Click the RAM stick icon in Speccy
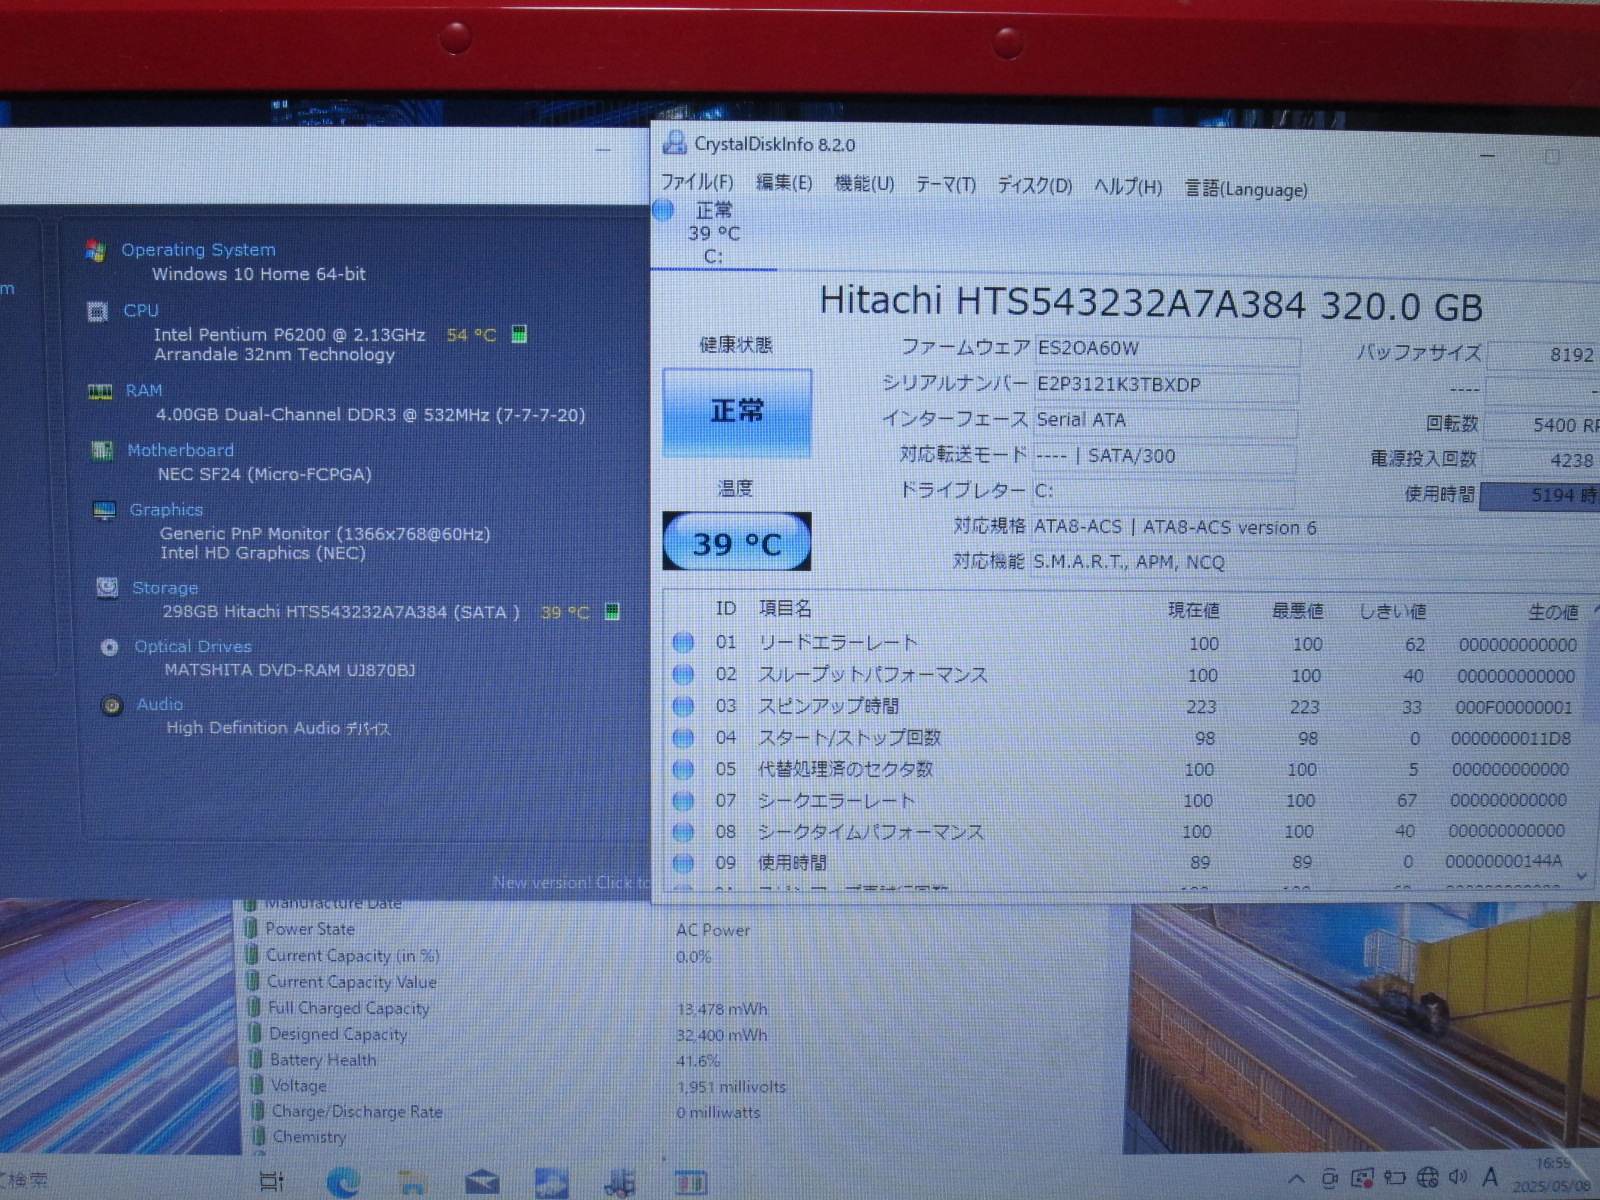Screen dimensions: 1600x1200 (100, 392)
